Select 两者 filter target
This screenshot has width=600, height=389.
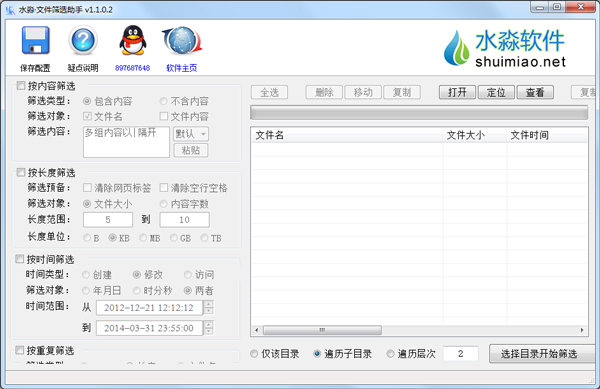[x=188, y=291]
